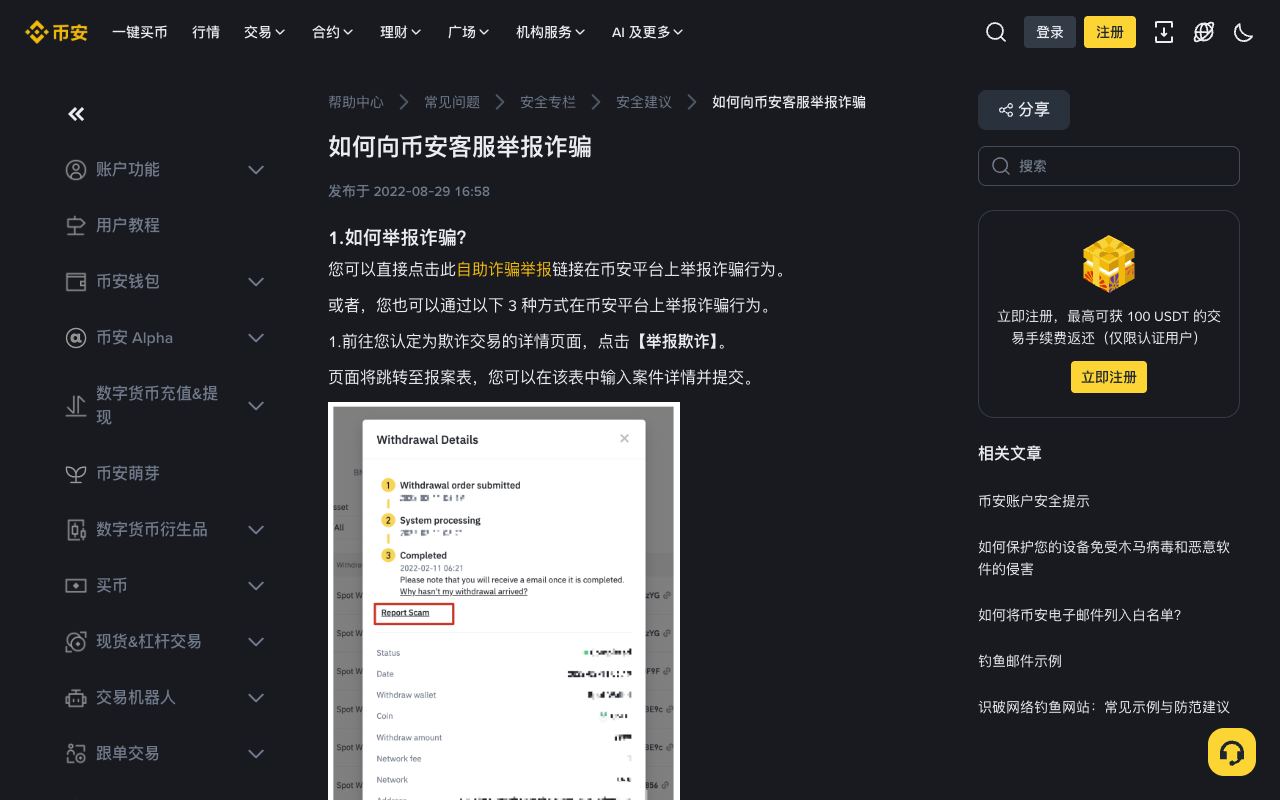Open the 交易 dropdown menu
Screen dimensions: 1280x800
tap(265, 32)
